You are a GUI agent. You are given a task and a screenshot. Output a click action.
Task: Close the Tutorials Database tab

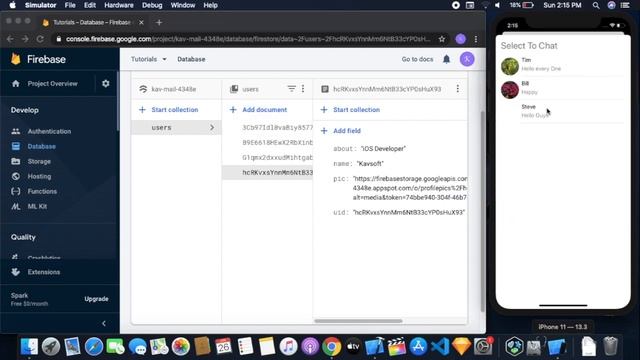pyautogui.click(x=141, y=22)
